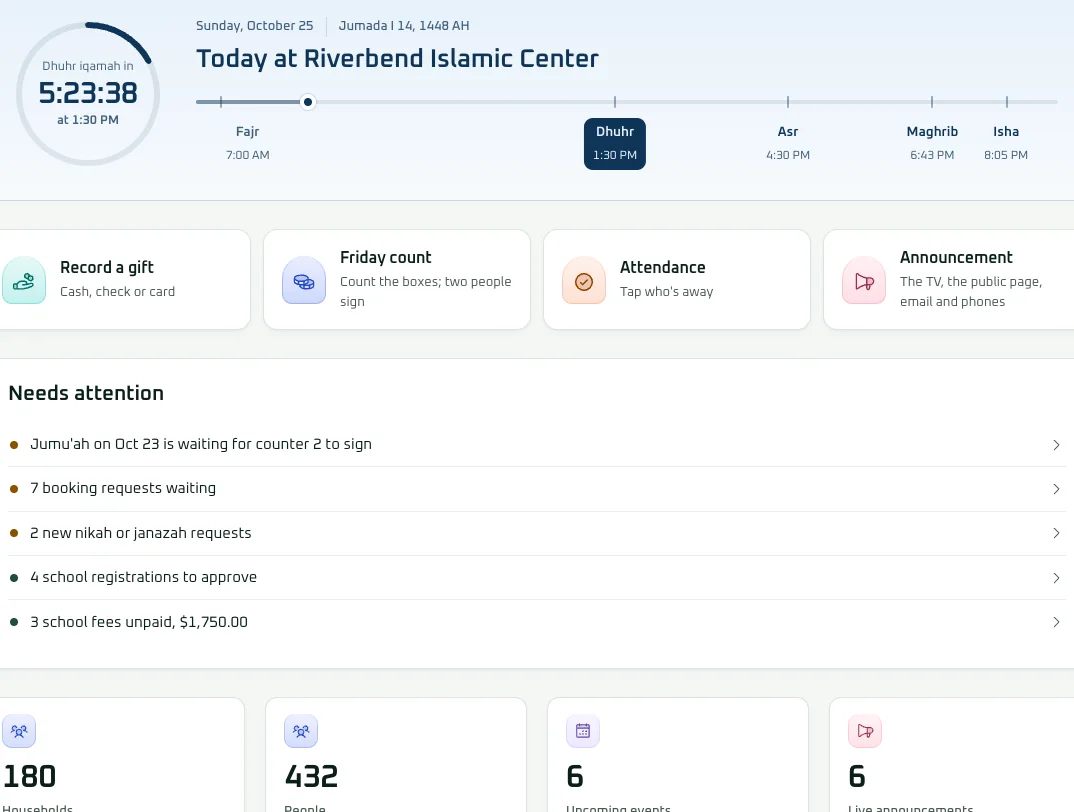1074x812 pixels.
Task: Select the highlighted Dhuhr 1:30 PM chip
Action: 614,143
